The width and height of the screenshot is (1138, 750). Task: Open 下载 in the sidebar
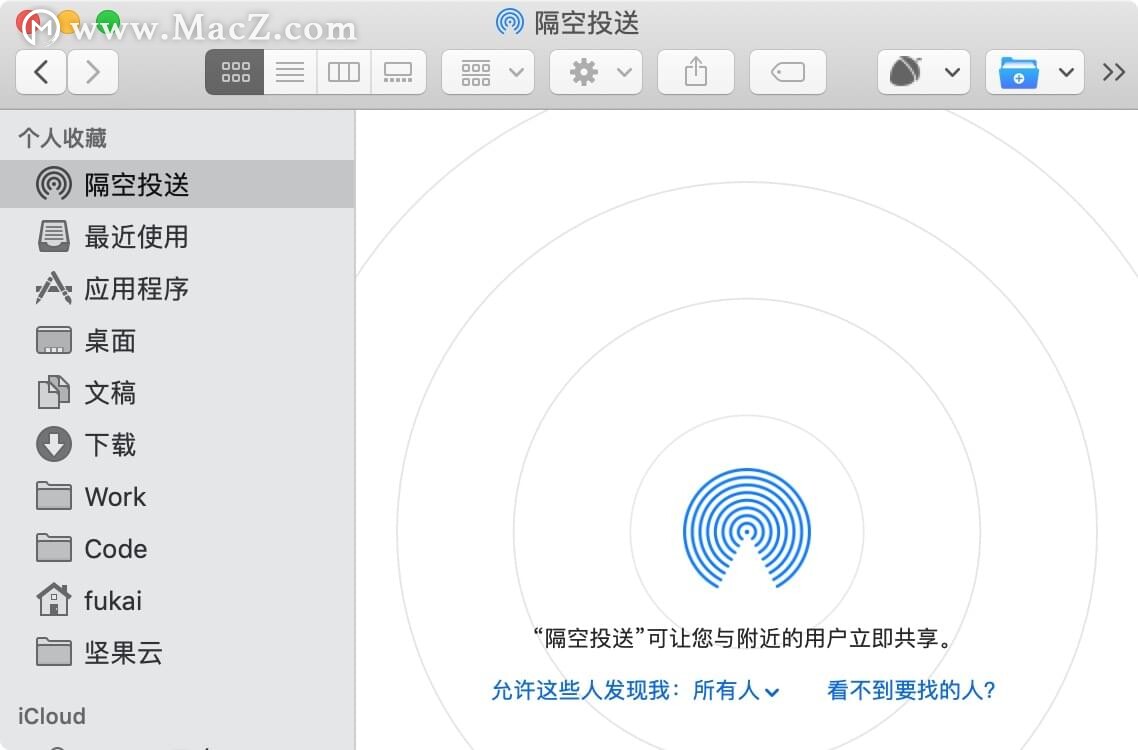(177, 444)
